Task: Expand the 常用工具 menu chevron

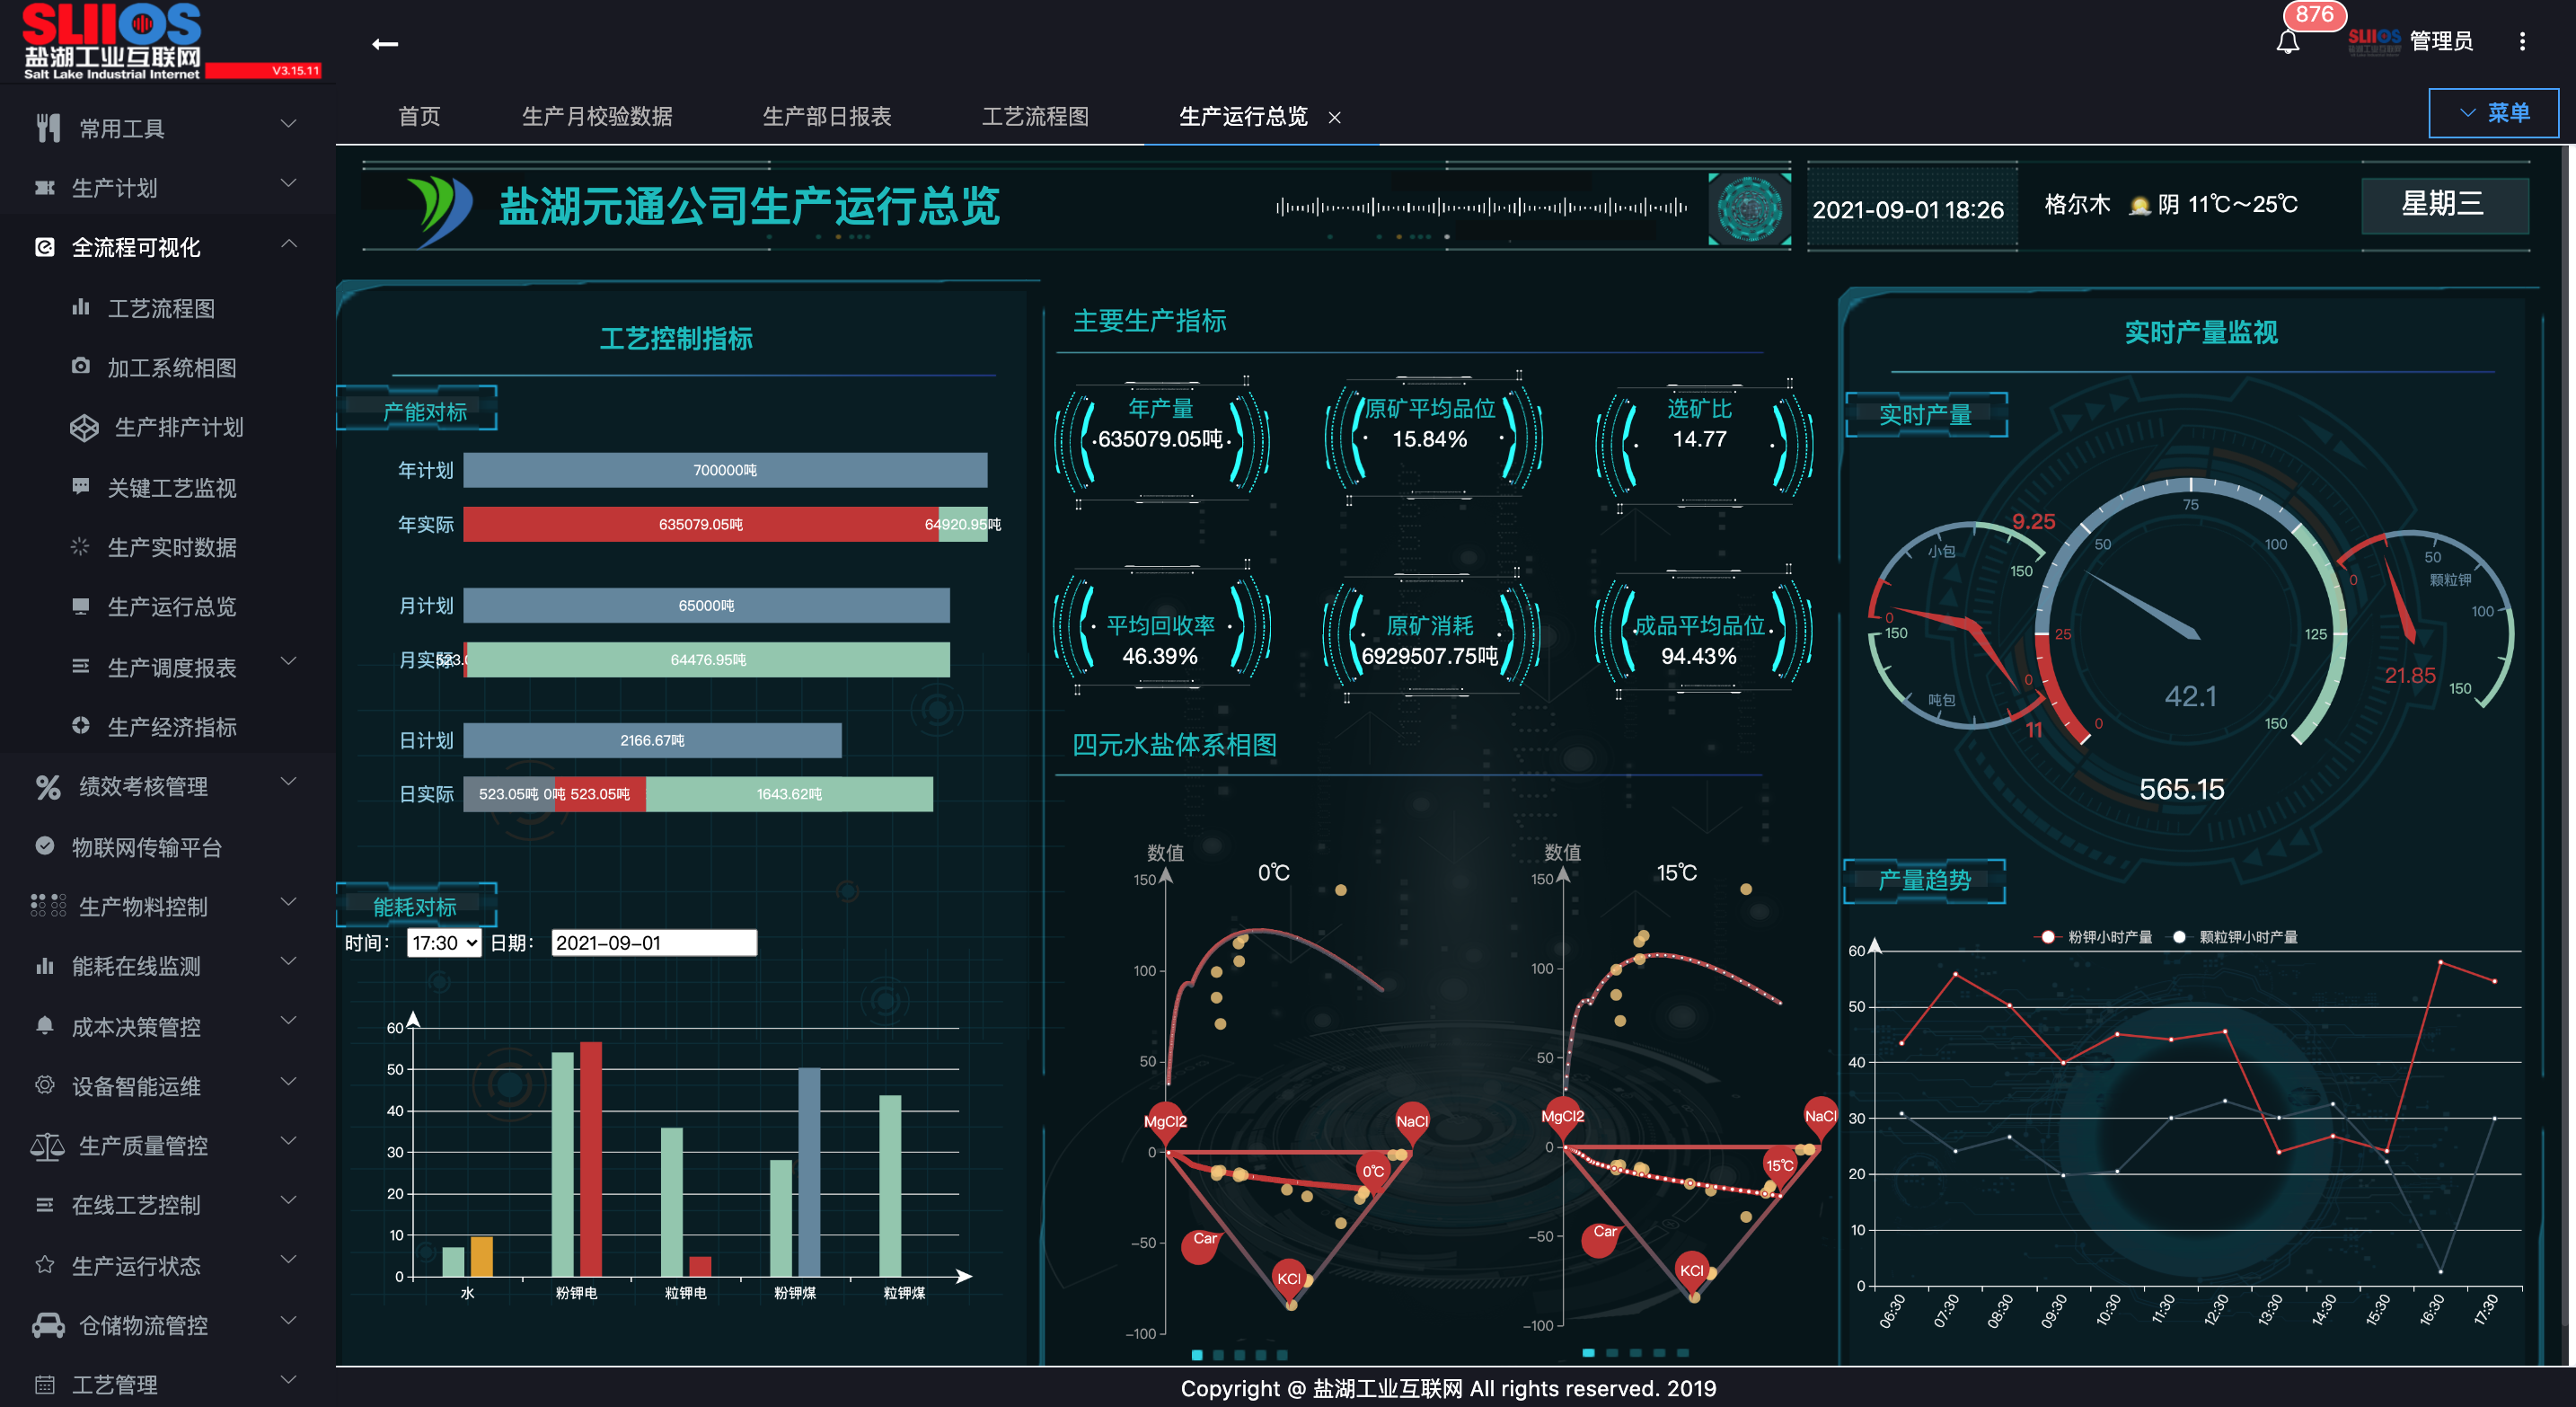Action: (288, 124)
